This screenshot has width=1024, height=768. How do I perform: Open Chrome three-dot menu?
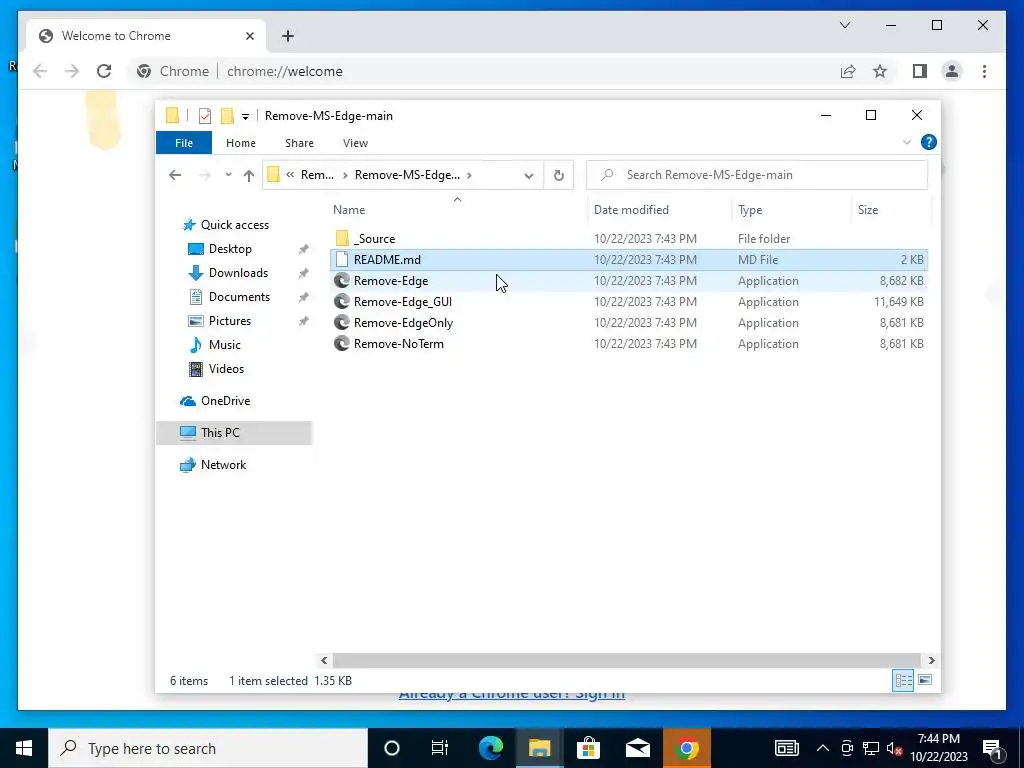pyautogui.click(x=984, y=71)
